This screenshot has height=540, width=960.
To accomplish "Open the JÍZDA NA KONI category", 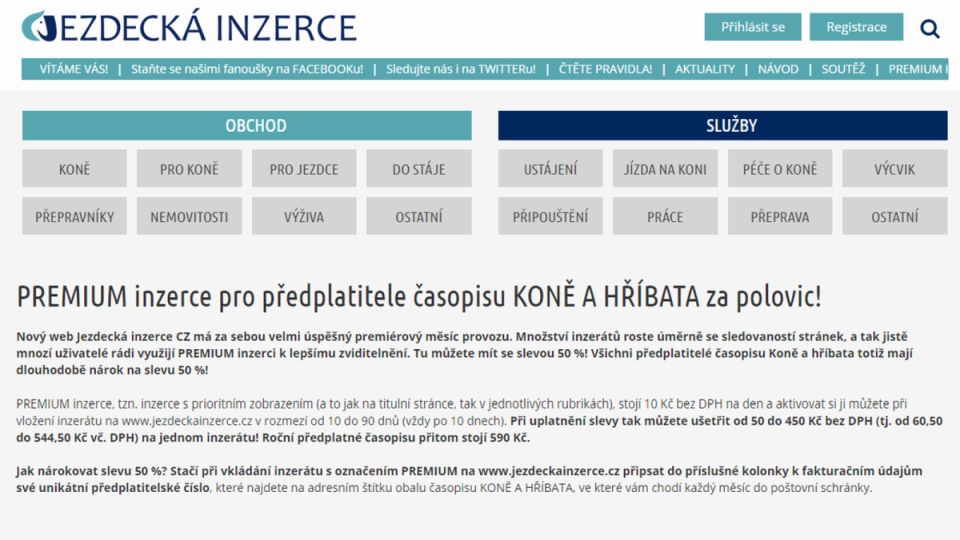I will click(665, 168).
